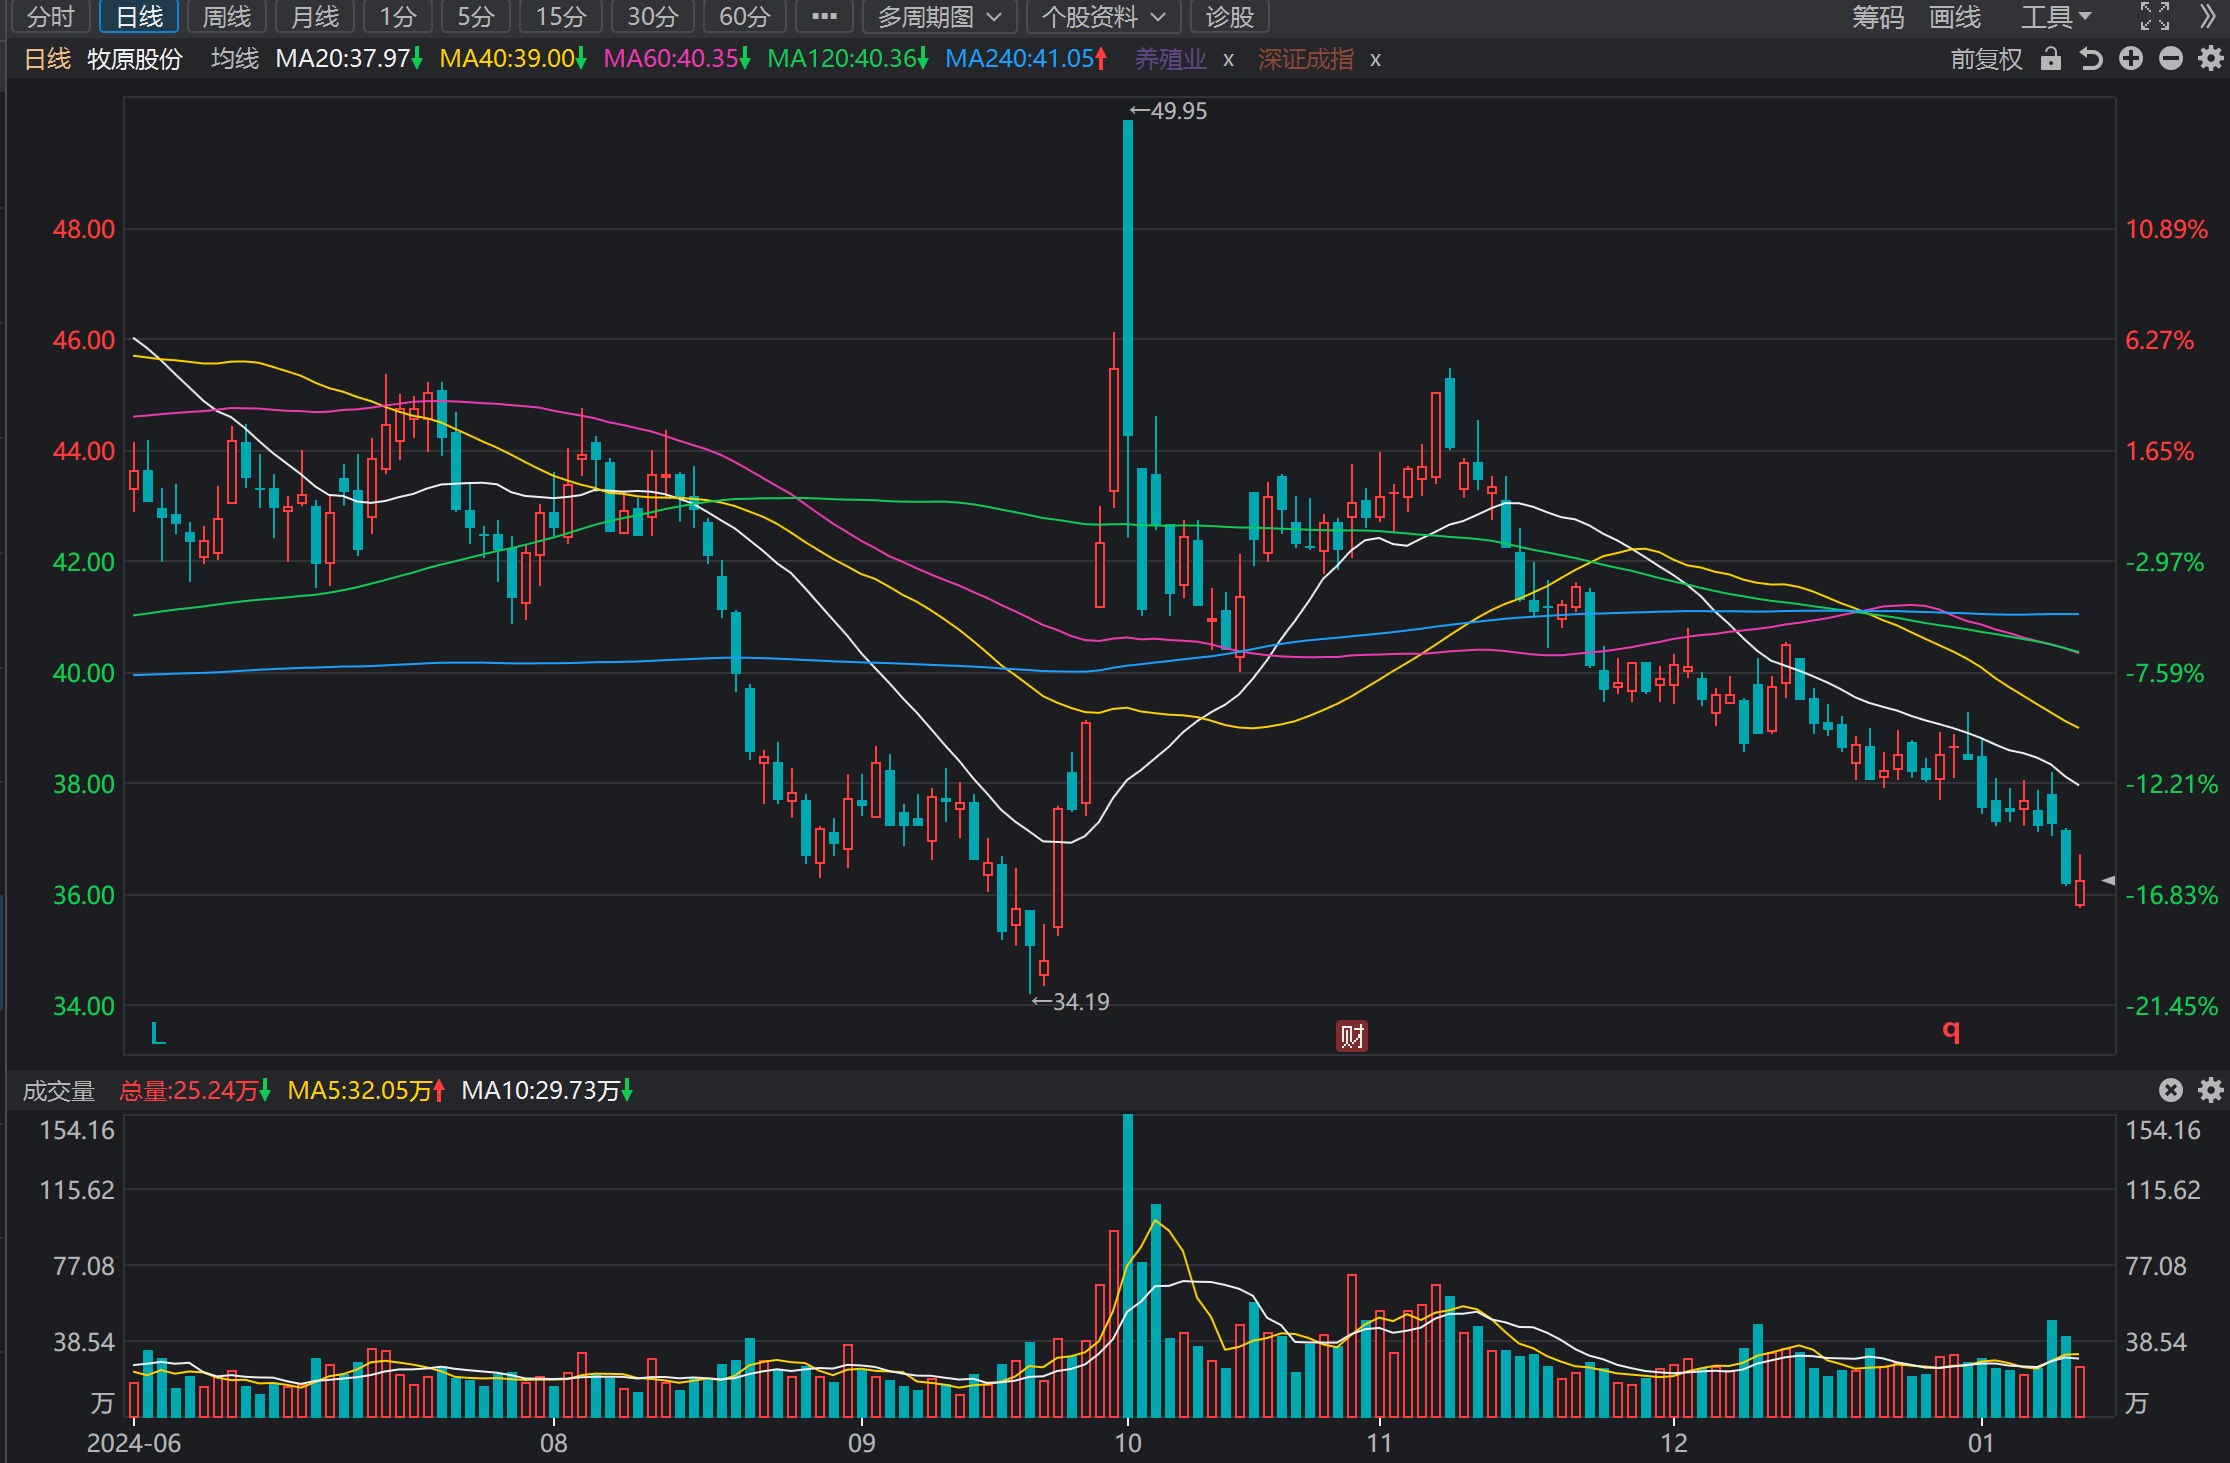Switch to the 周线 weekly tab
2230x1463 pixels.
point(227,17)
